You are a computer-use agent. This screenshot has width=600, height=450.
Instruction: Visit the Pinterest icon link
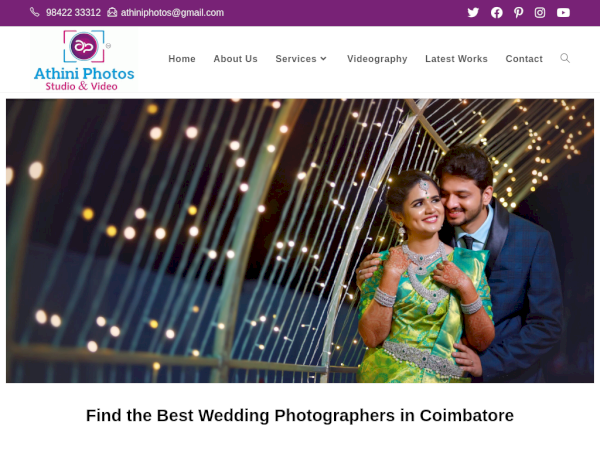click(x=518, y=13)
